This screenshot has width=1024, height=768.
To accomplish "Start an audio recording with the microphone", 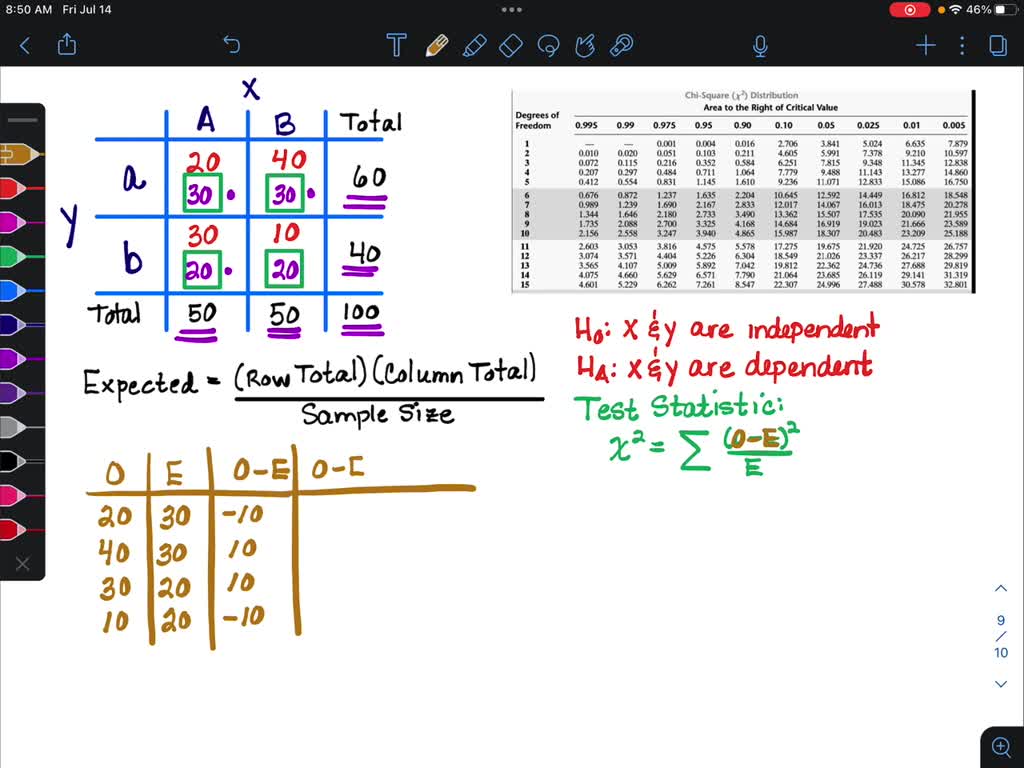I will 760,45.
